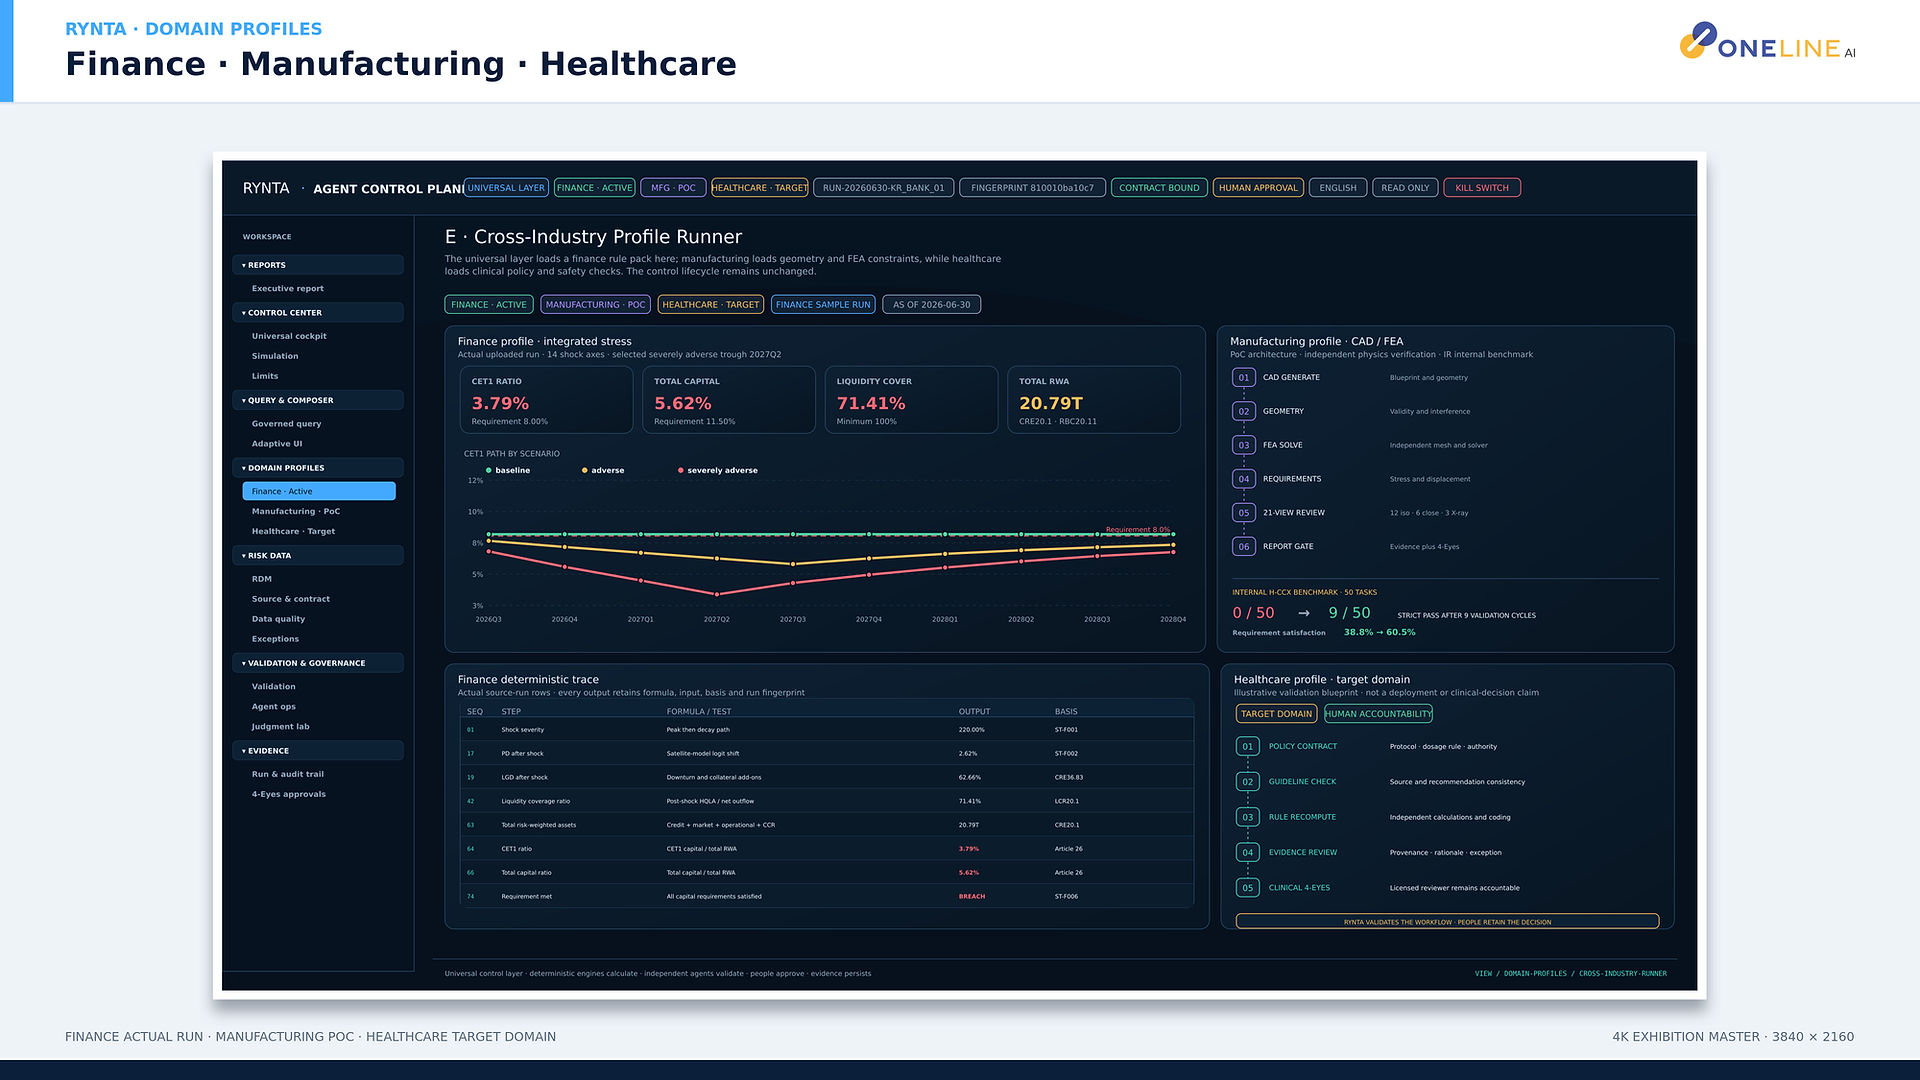The height and width of the screenshot is (1080, 1920).
Task: Open Data quality in the sidebar
Action: point(279,619)
